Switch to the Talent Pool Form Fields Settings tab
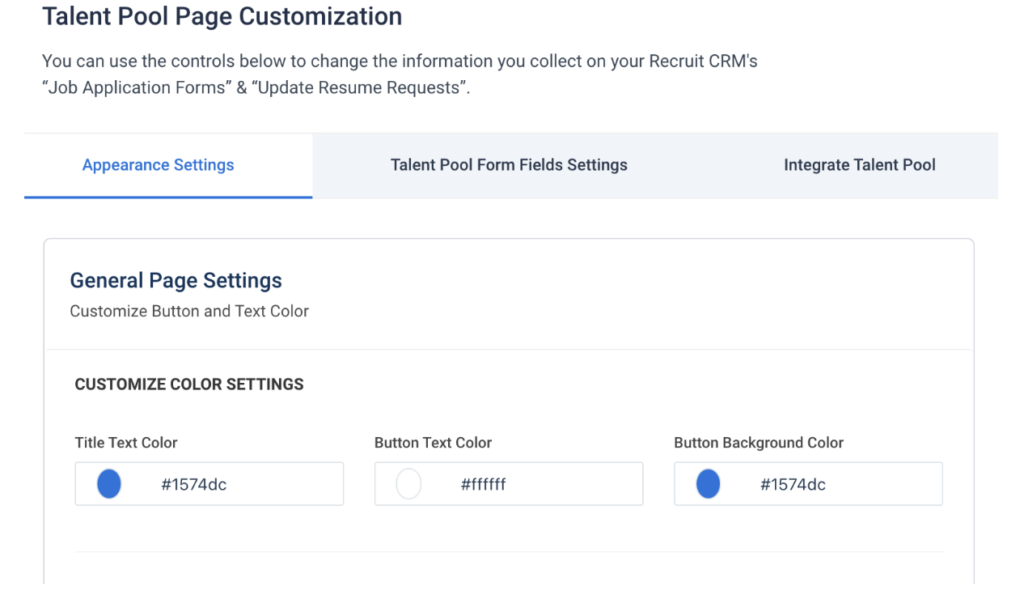 click(x=509, y=164)
